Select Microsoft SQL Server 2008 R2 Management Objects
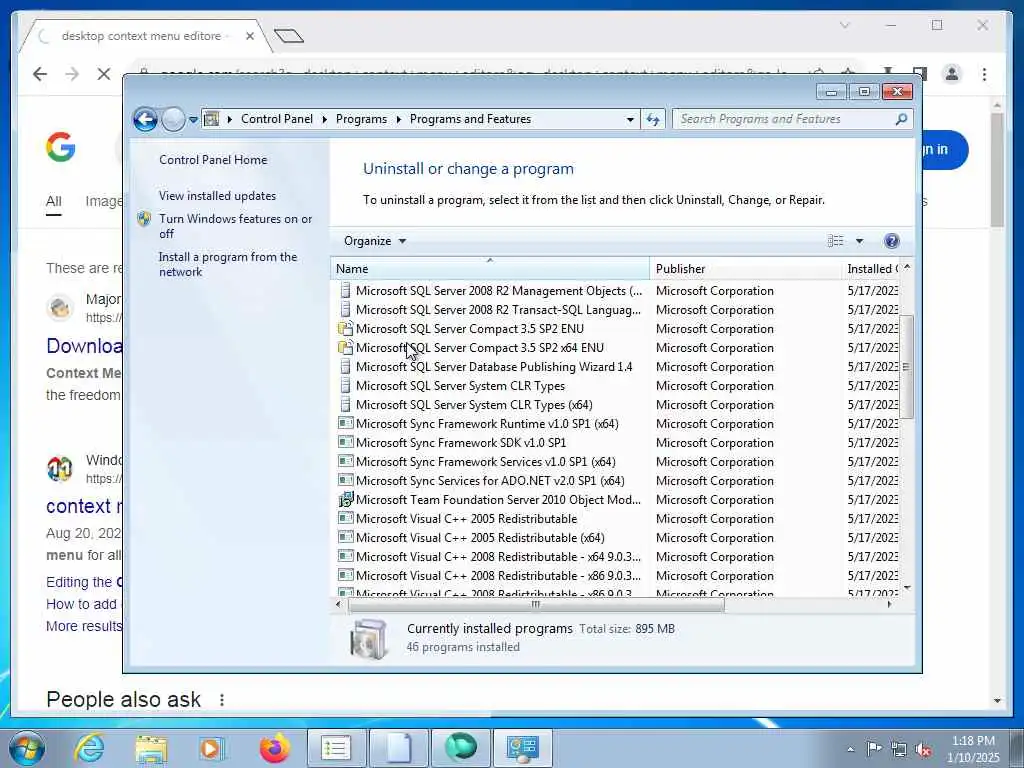The image size is (1024, 768). [x=498, y=291]
